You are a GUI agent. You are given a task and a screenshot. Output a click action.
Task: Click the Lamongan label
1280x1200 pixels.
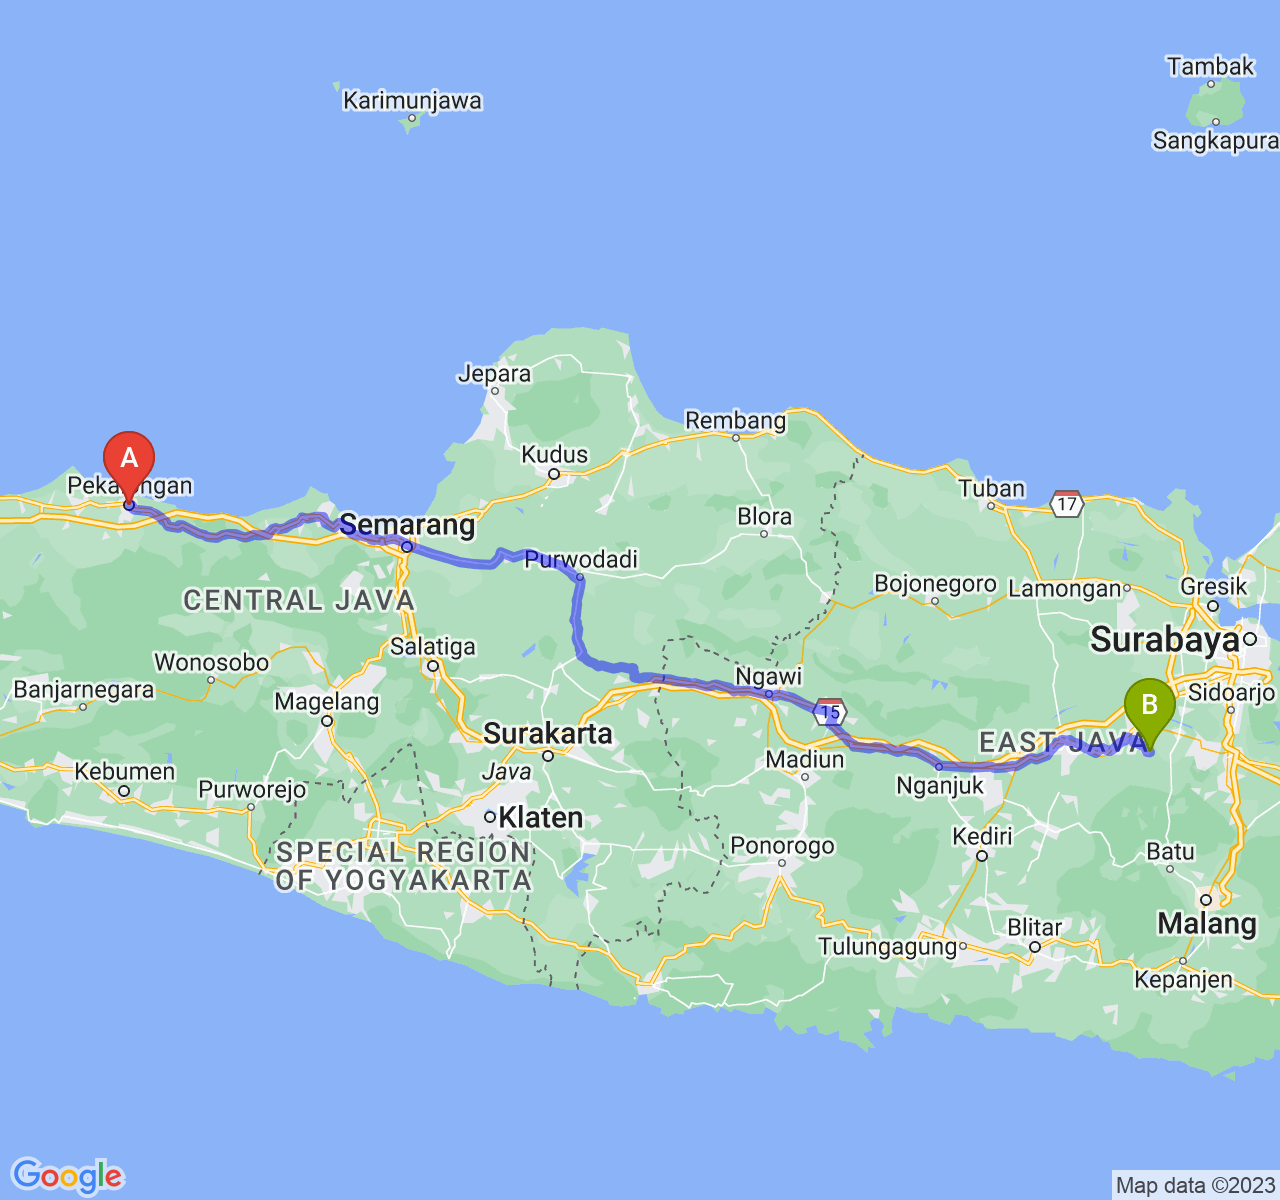(x=1065, y=590)
